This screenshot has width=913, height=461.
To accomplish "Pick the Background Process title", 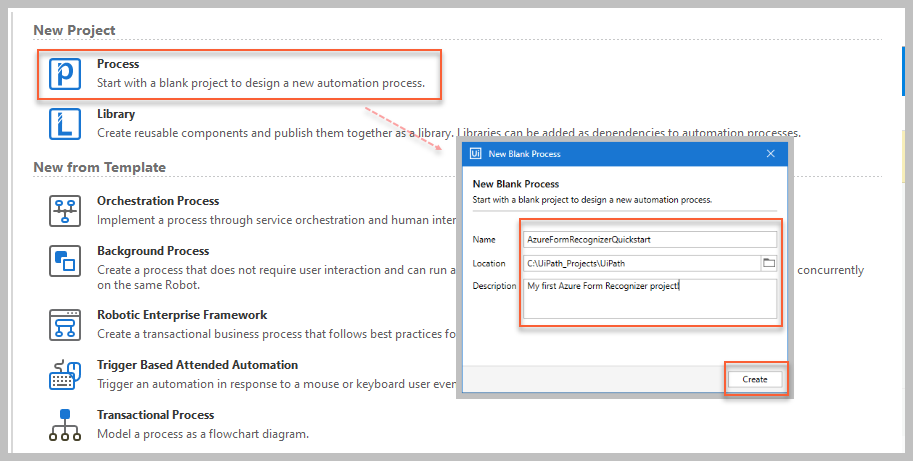I will pos(153,251).
